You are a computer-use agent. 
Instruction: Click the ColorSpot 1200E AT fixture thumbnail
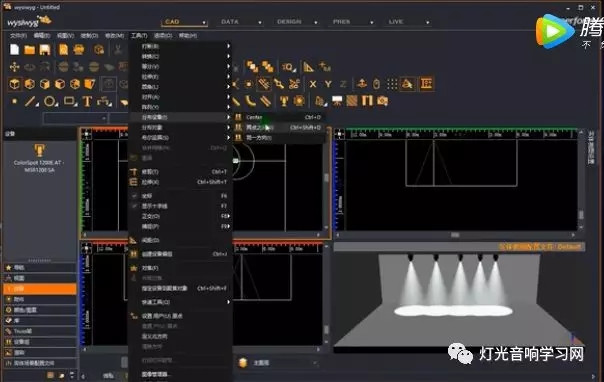tap(39, 149)
